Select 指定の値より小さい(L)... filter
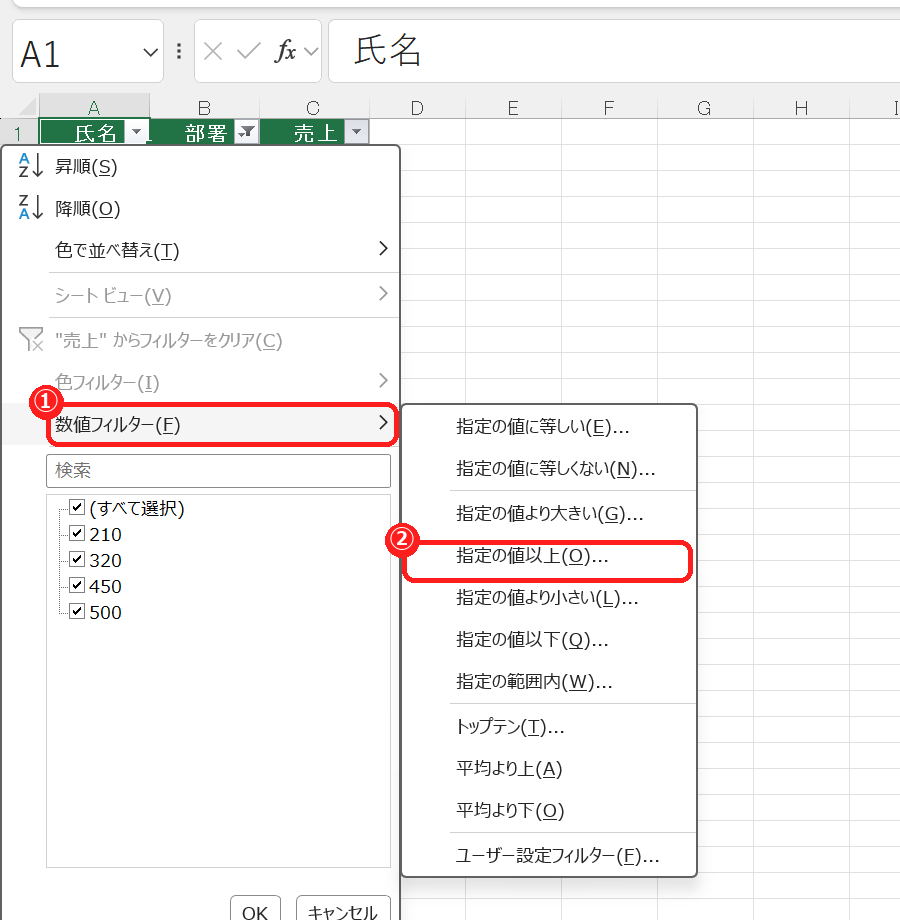The height and width of the screenshot is (920, 900). [549, 598]
